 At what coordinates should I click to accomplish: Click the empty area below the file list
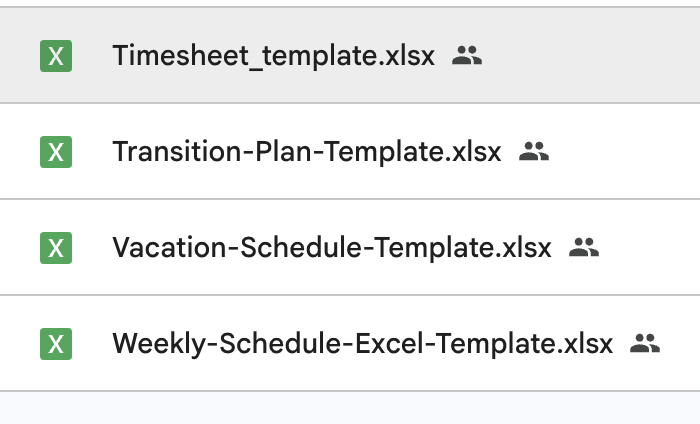(x=350, y=408)
